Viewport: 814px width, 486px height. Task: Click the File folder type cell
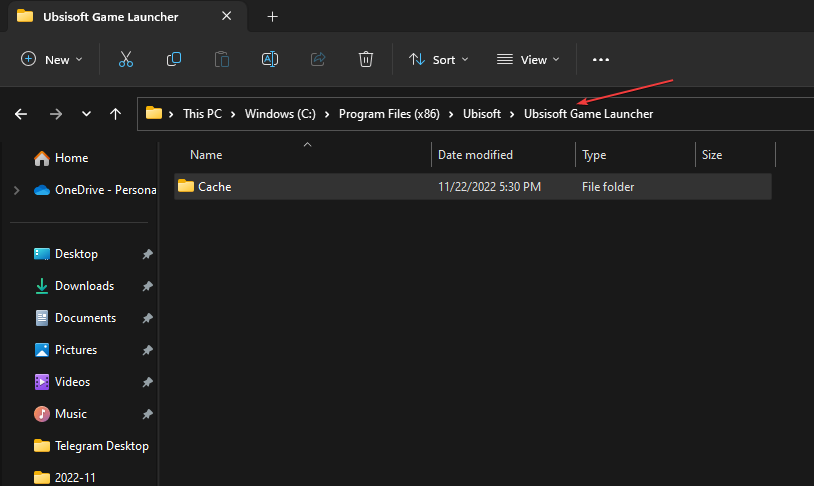[608, 187]
